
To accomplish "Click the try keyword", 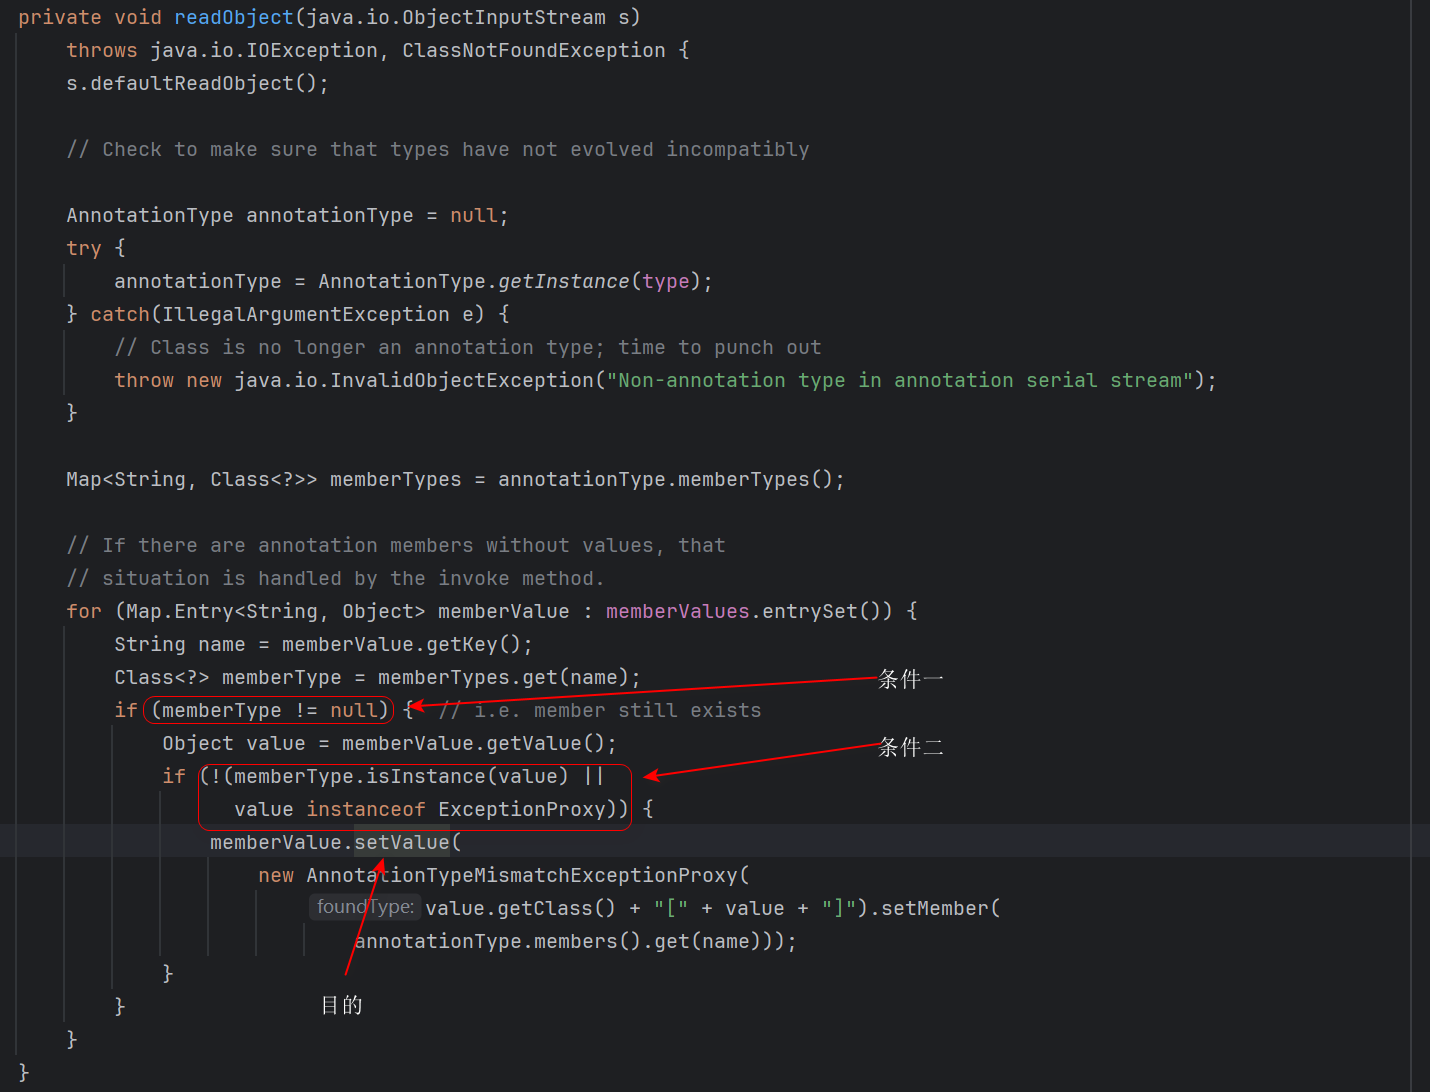I will pyautogui.click(x=84, y=248).
